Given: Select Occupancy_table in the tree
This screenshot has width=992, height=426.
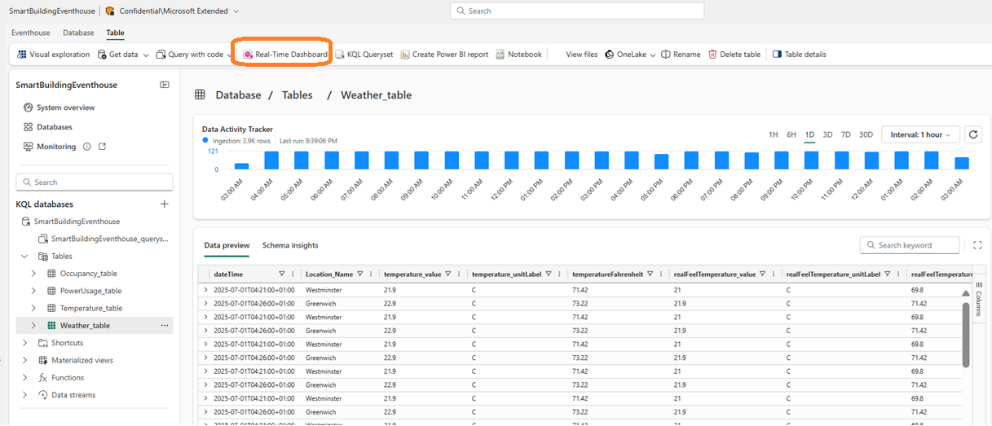Looking at the screenshot, I should 88,273.
